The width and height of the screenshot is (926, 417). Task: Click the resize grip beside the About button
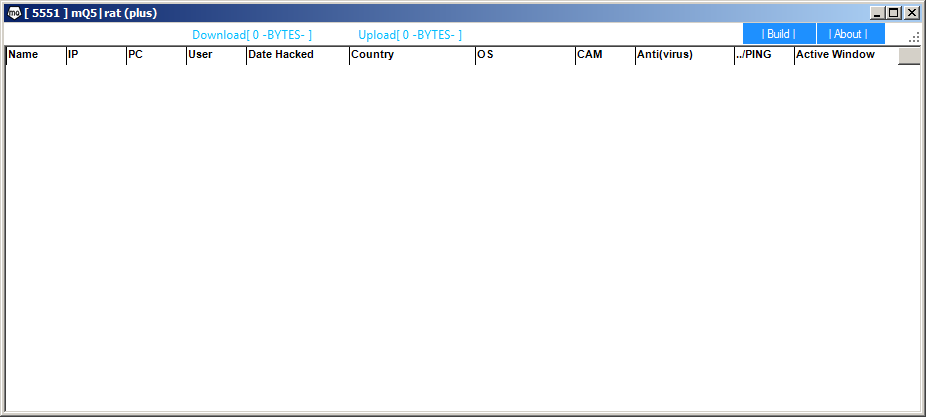click(914, 37)
